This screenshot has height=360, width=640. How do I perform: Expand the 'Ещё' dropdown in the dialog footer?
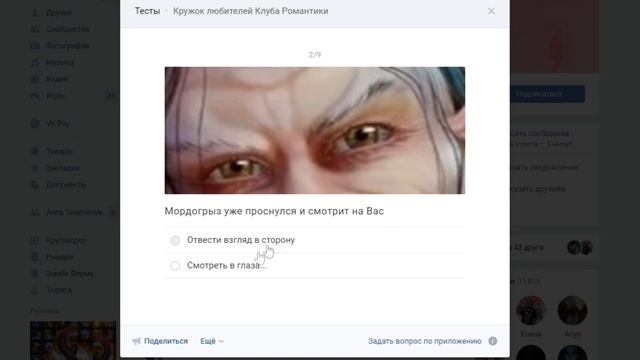point(211,341)
